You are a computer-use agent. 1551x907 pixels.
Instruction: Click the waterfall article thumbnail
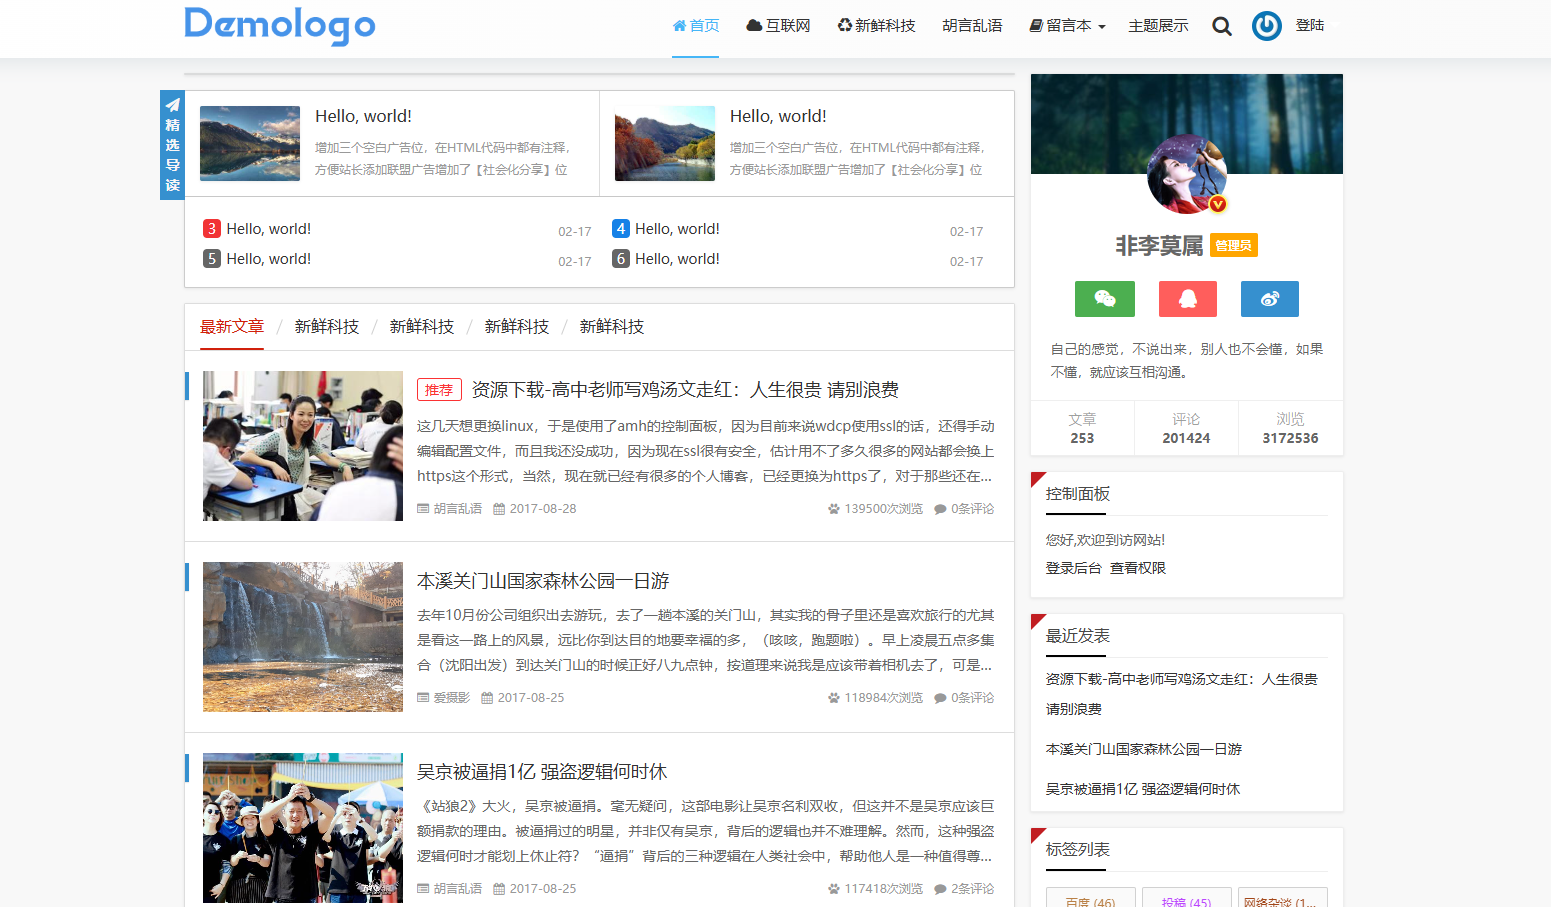[303, 637]
